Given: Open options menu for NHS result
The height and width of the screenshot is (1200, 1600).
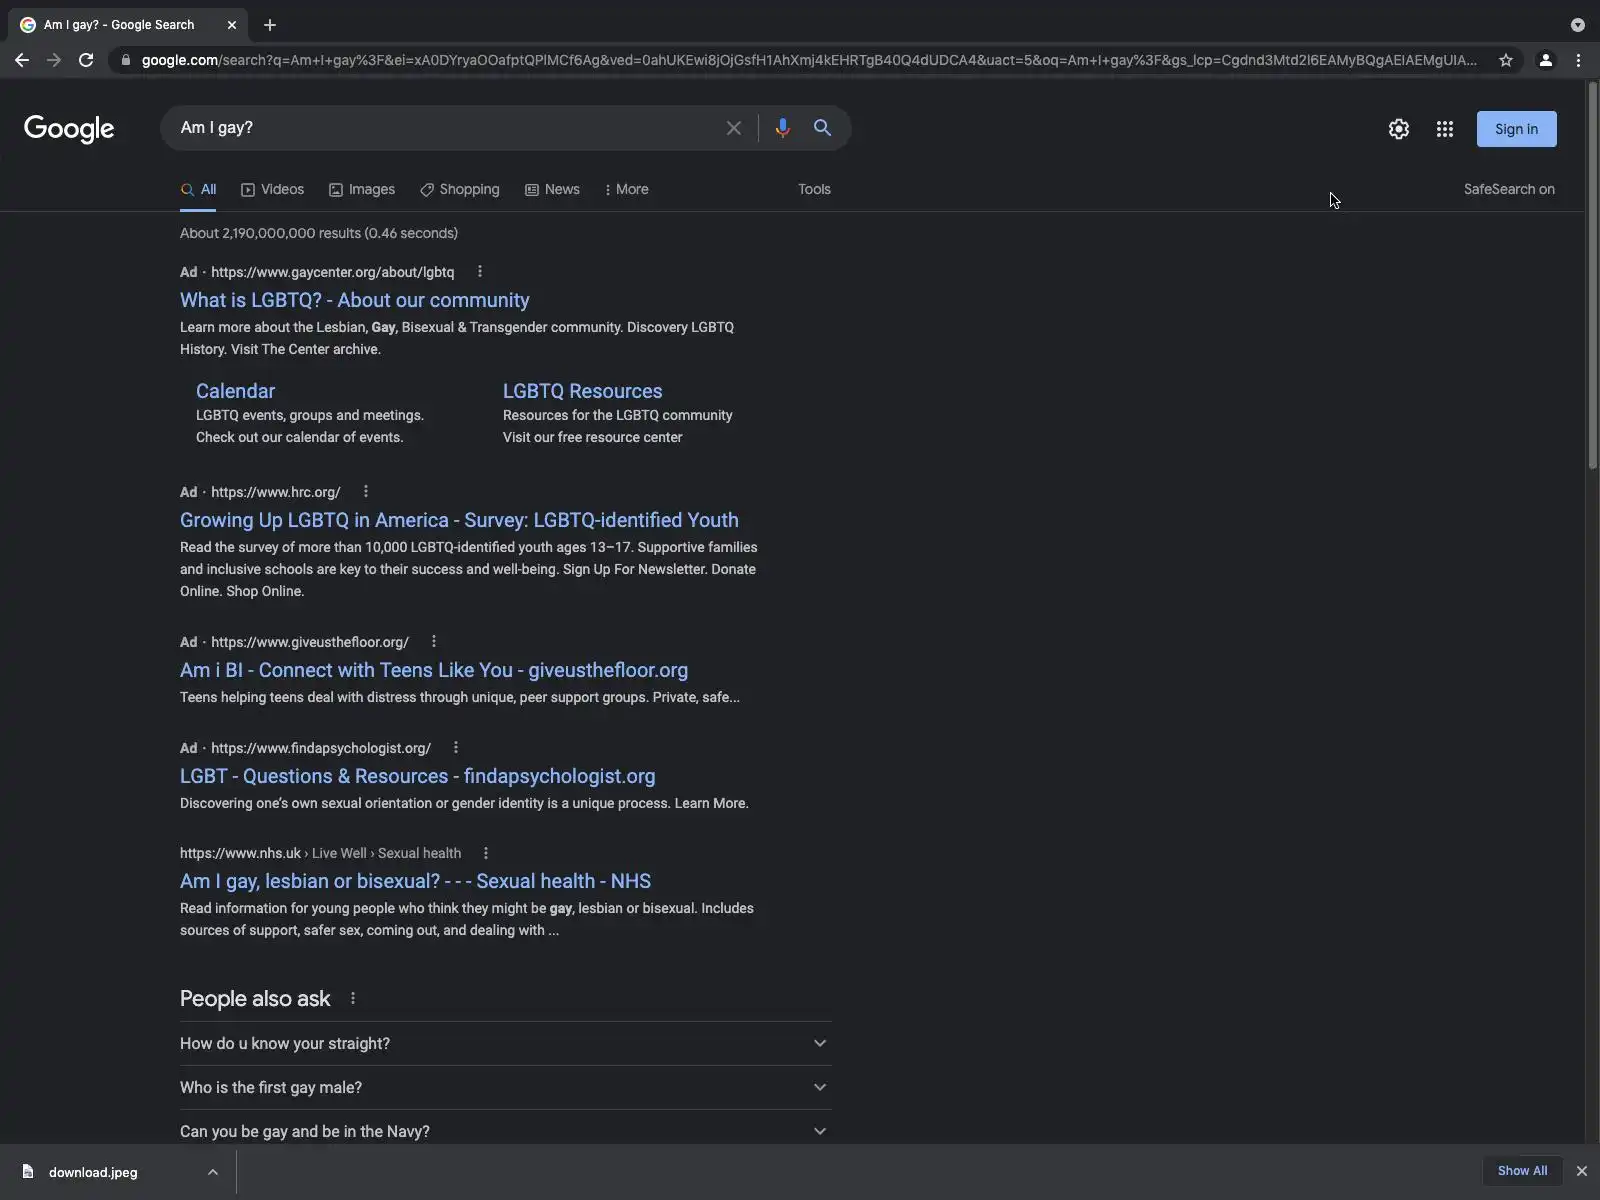Looking at the screenshot, I should (x=486, y=853).
